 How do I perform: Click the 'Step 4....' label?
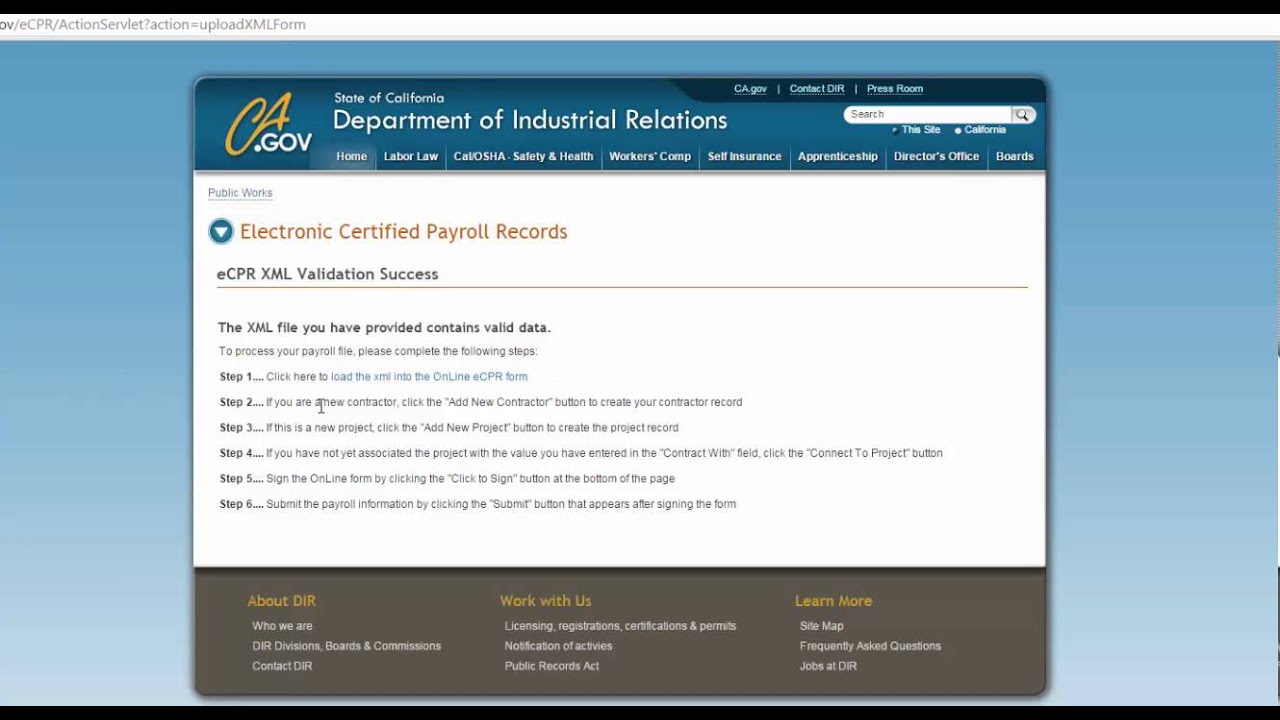point(241,453)
